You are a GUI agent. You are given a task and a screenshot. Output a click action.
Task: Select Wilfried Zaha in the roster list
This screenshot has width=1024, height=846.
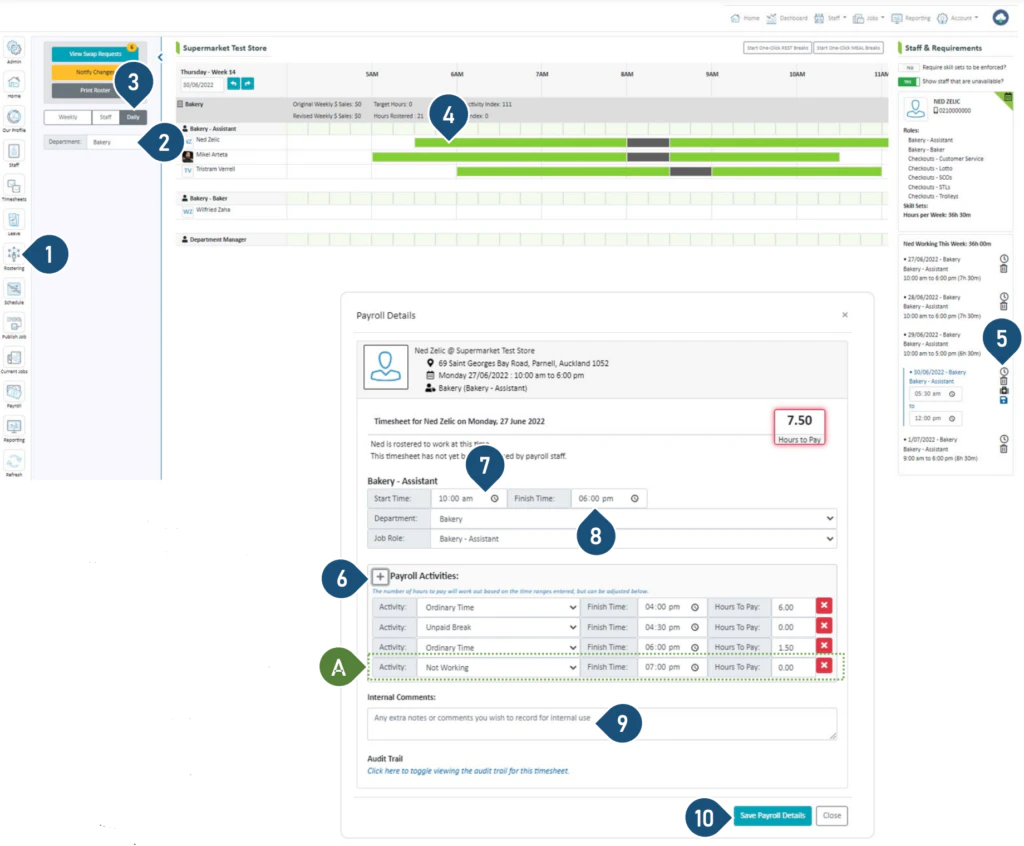pos(213,210)
